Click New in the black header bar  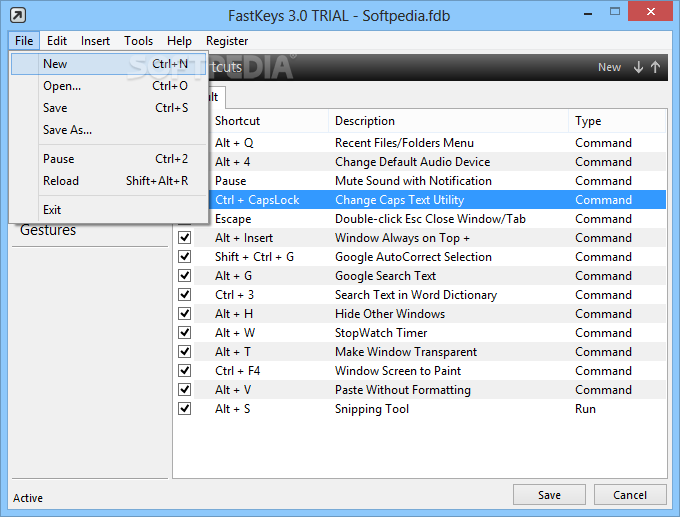click(609, 67)
